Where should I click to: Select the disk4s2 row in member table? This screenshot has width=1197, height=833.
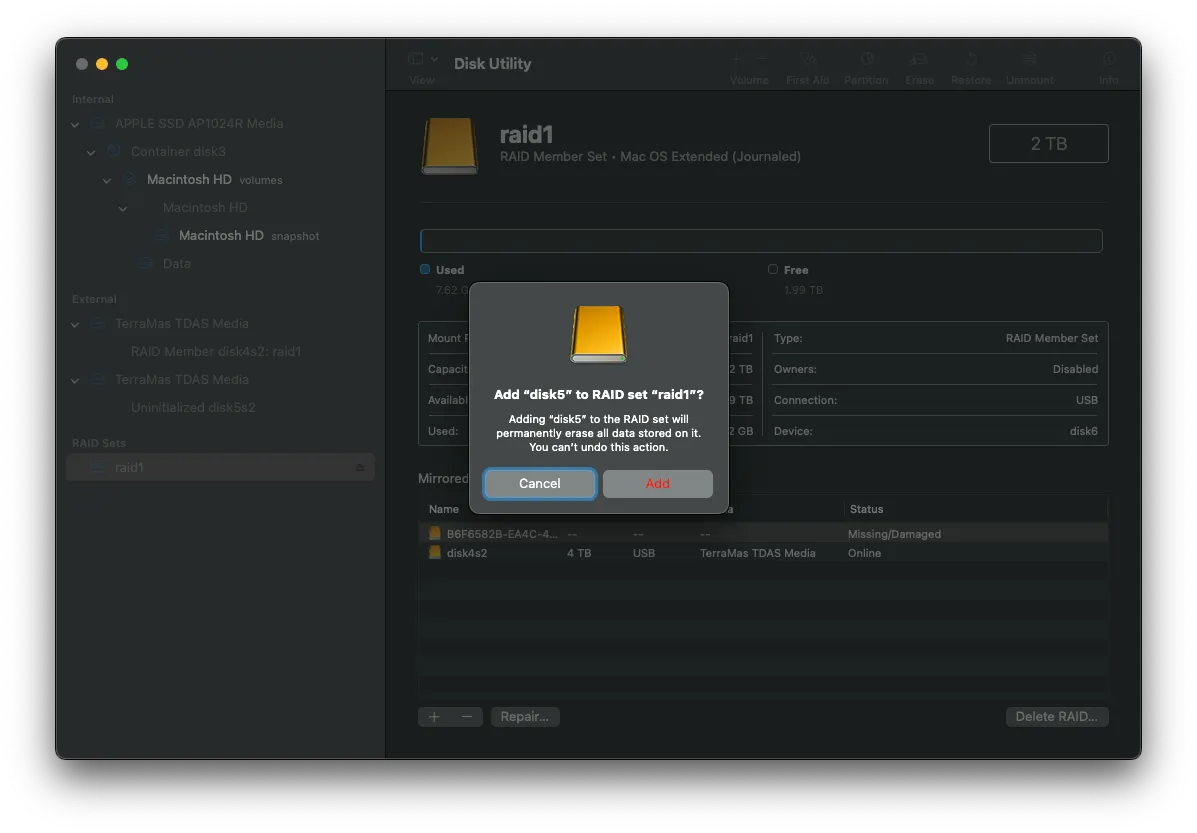467,553
